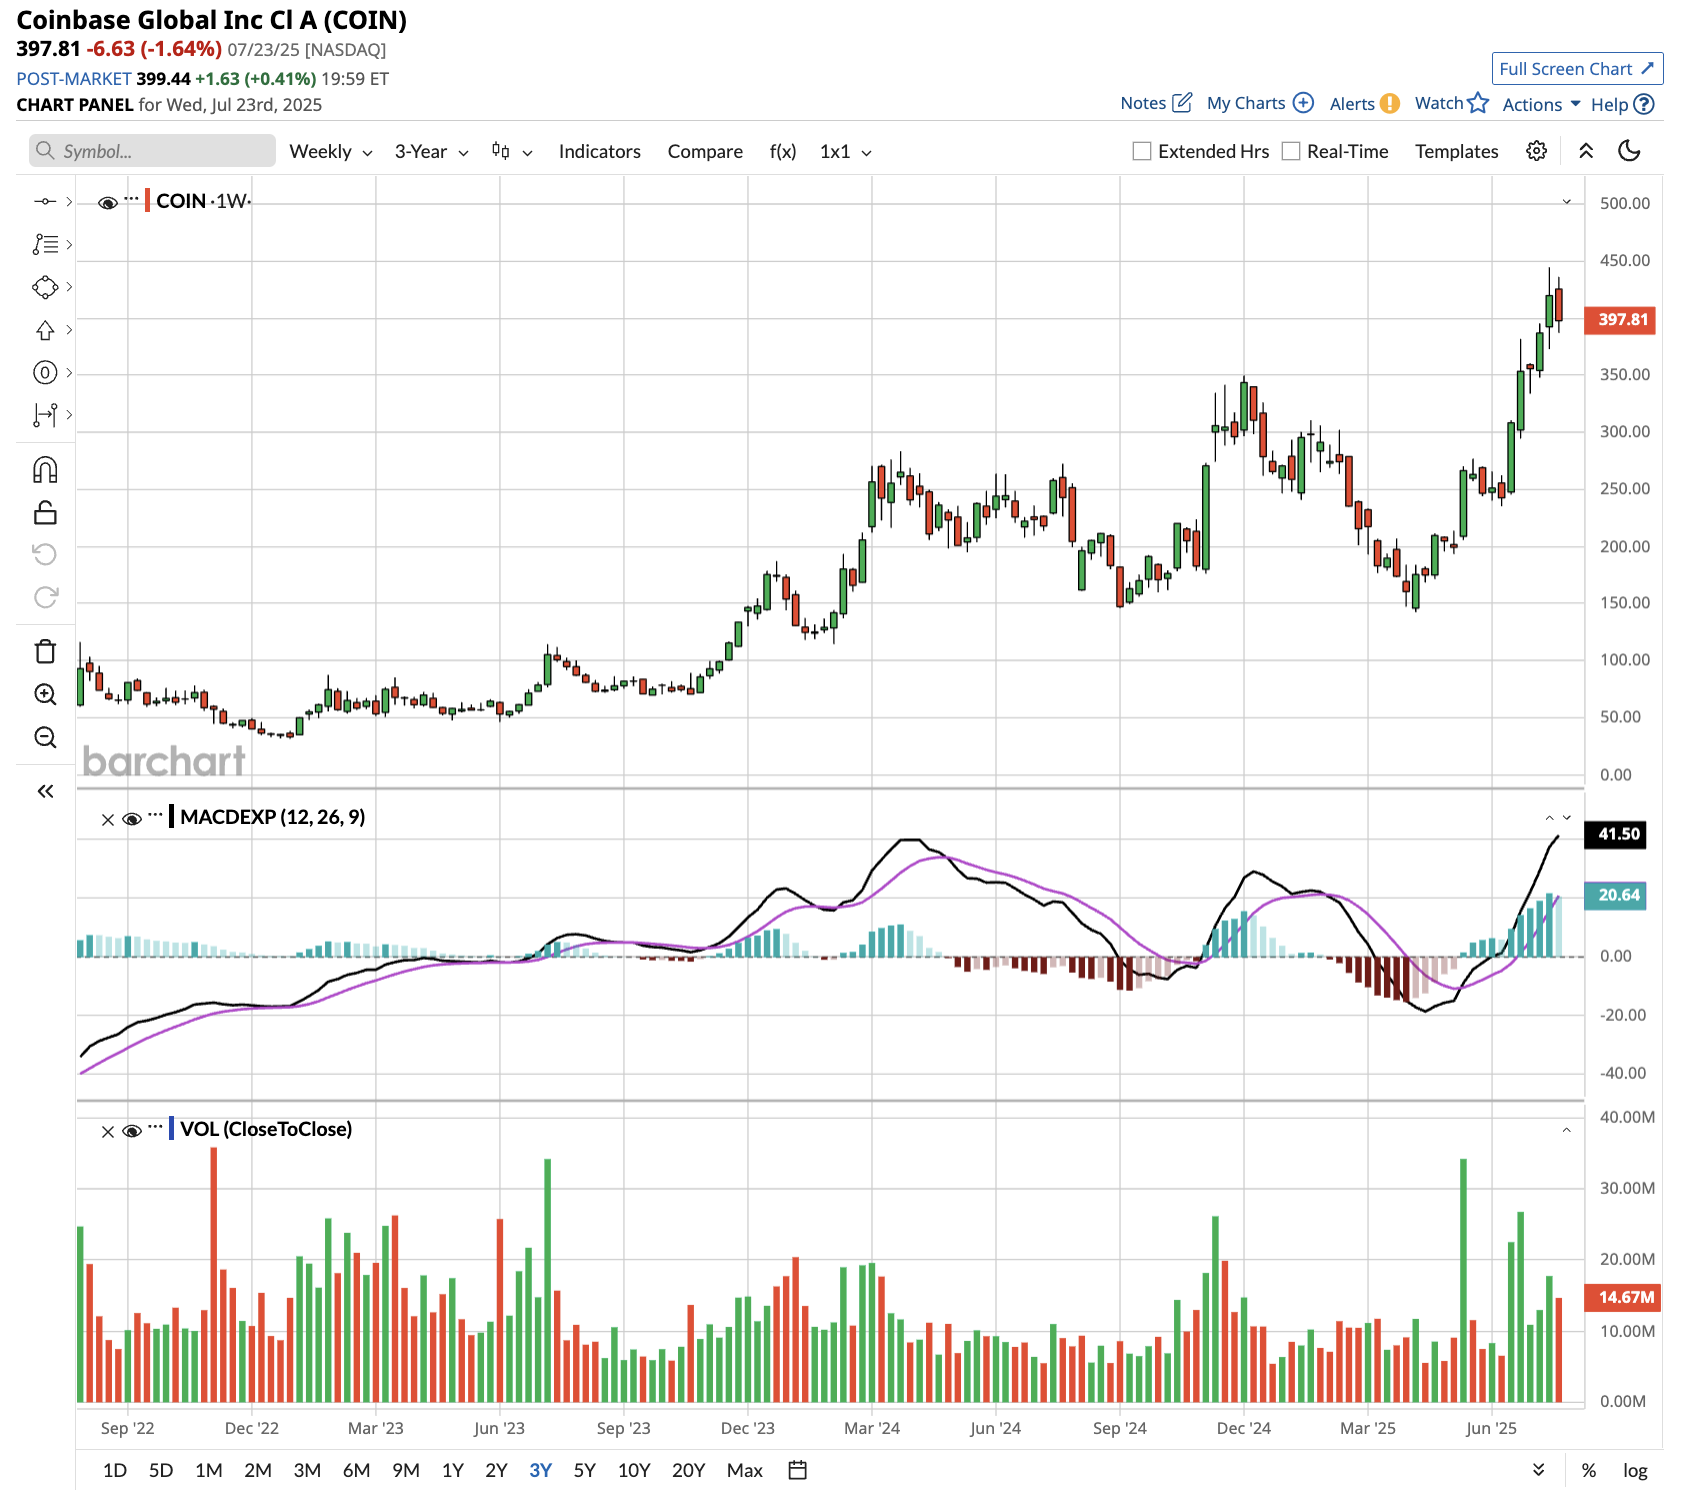Hide the COIN price series
The image size is (1692, 1490).
pyautogui.click(x=108, y=203)
